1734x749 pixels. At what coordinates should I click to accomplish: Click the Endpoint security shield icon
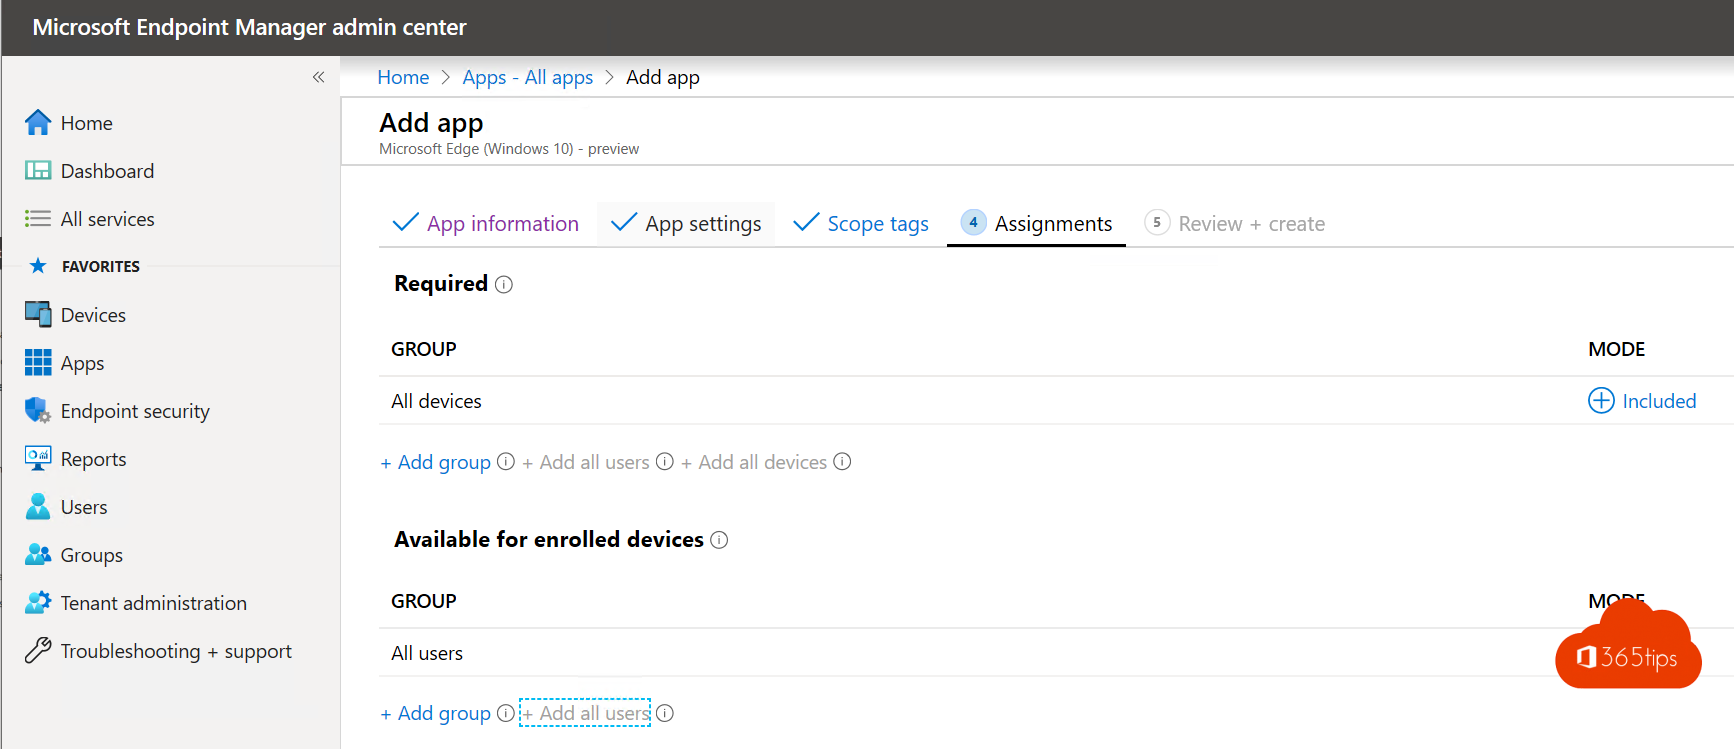click(x=38, y=411)
